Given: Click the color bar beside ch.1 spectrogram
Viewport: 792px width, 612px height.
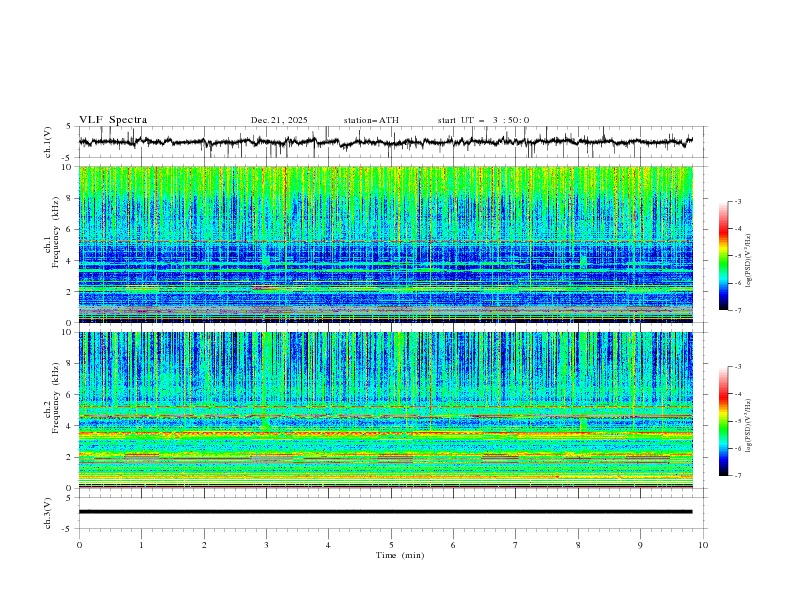Looking at the screenshot, I should coord(724,256).
